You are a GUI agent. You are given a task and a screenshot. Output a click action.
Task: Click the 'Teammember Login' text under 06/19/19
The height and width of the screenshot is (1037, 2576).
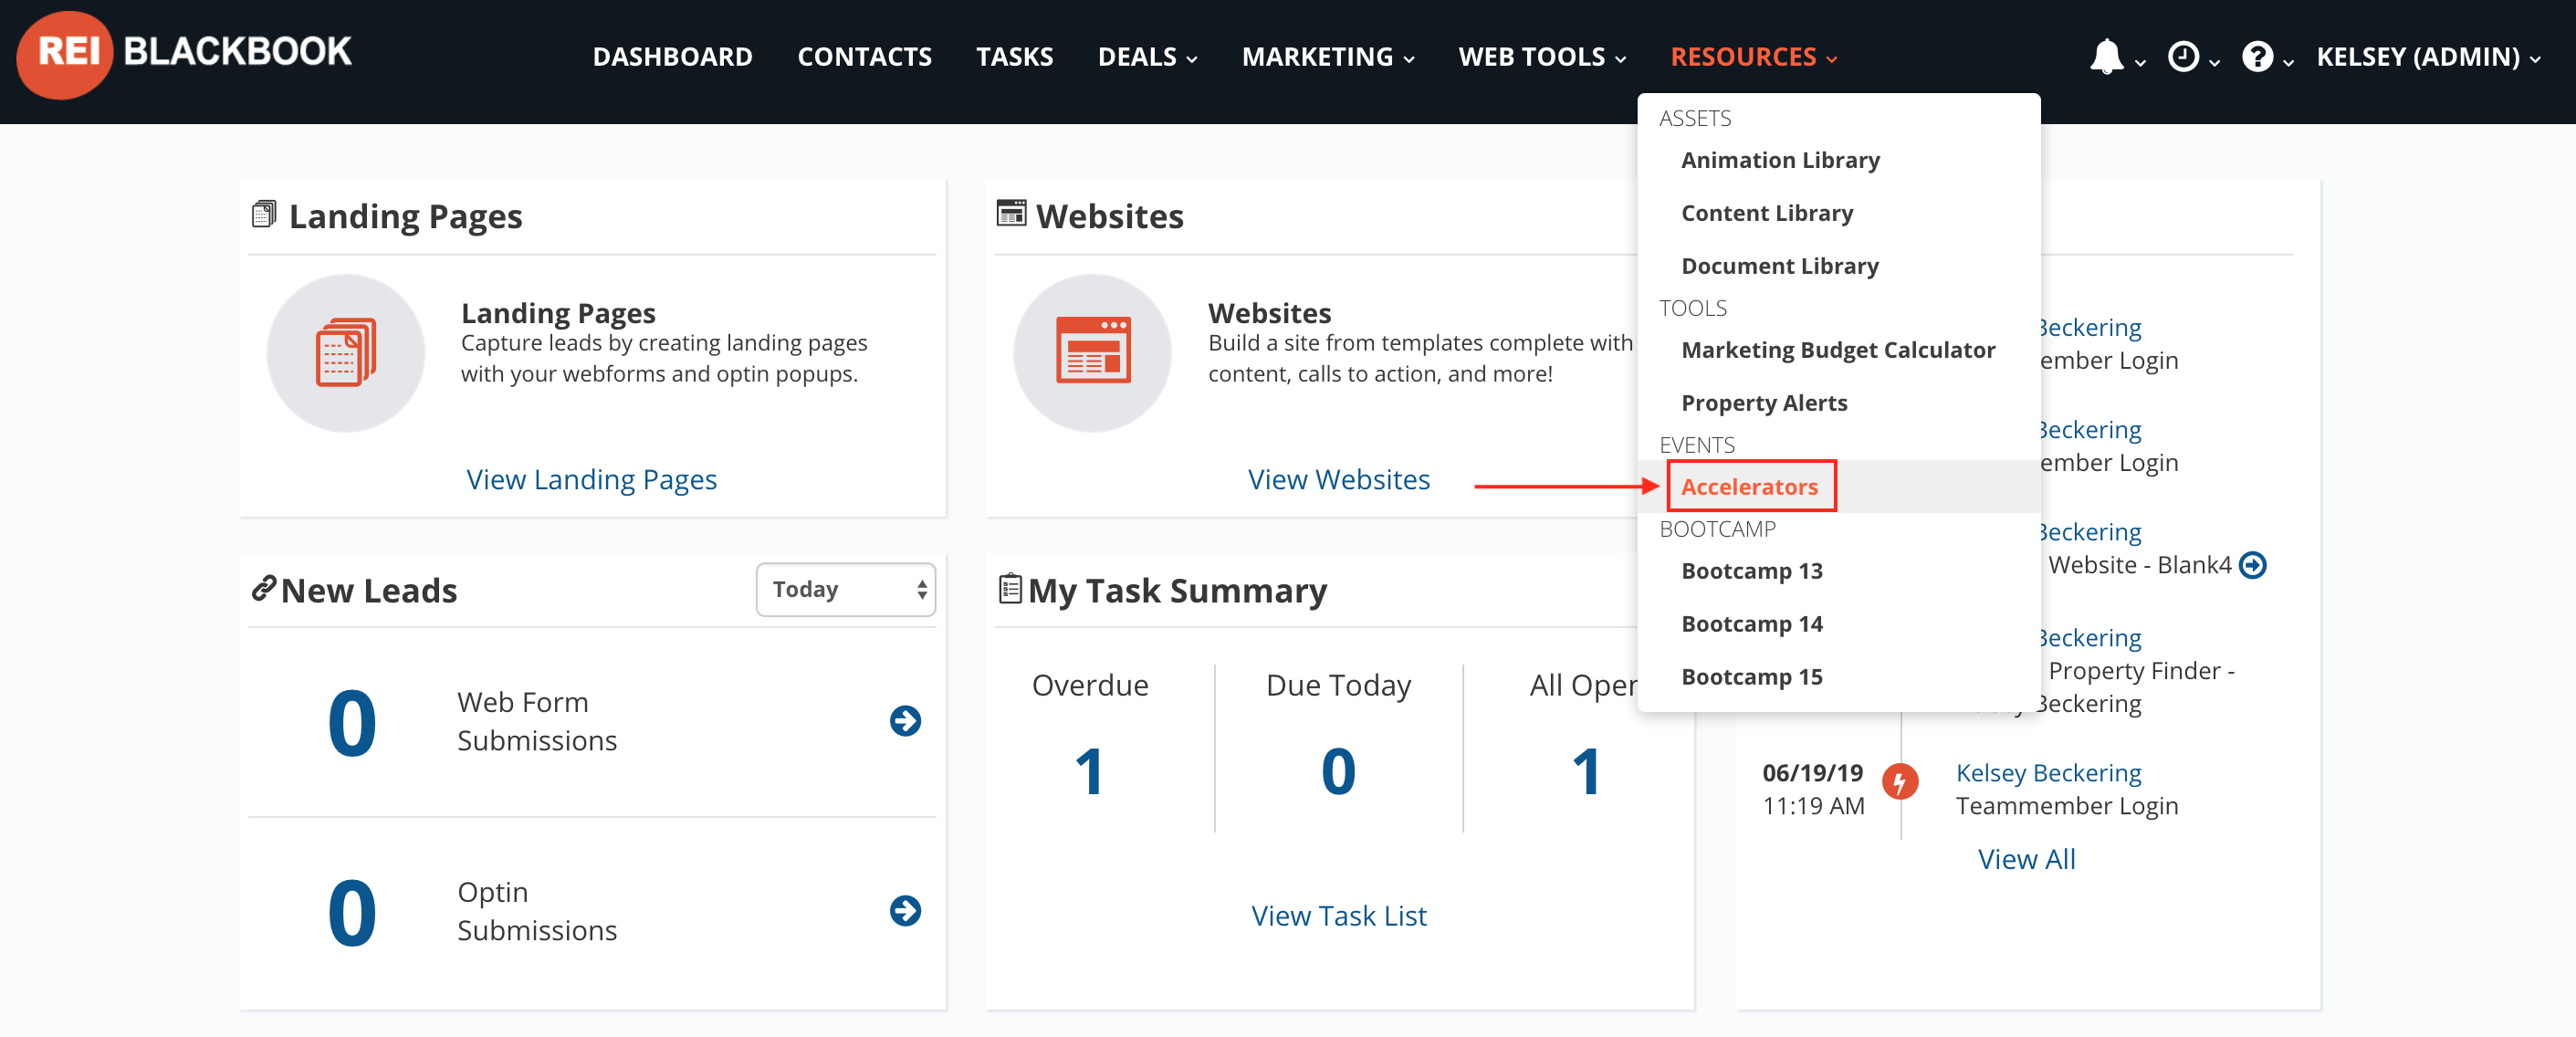coord(2066,806)
